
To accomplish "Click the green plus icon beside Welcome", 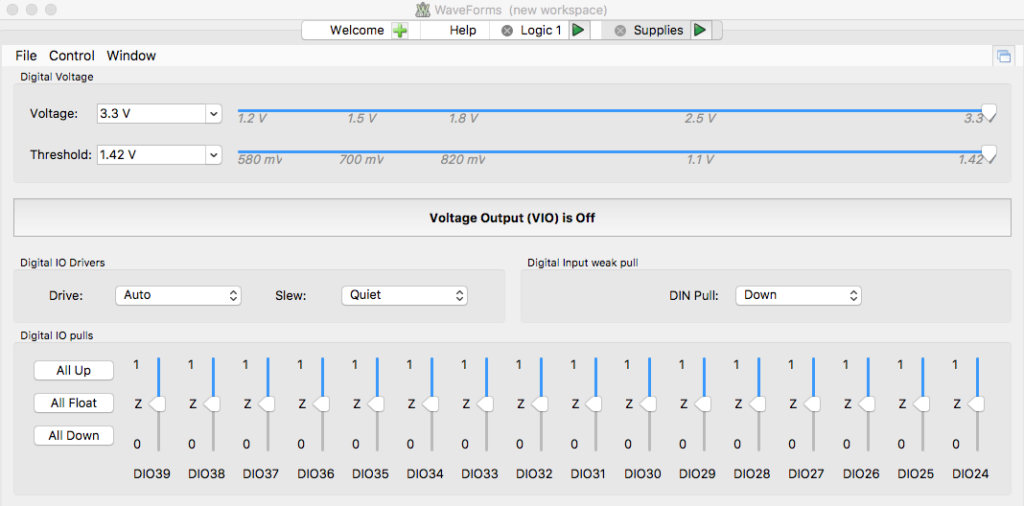I will (400, 30).
